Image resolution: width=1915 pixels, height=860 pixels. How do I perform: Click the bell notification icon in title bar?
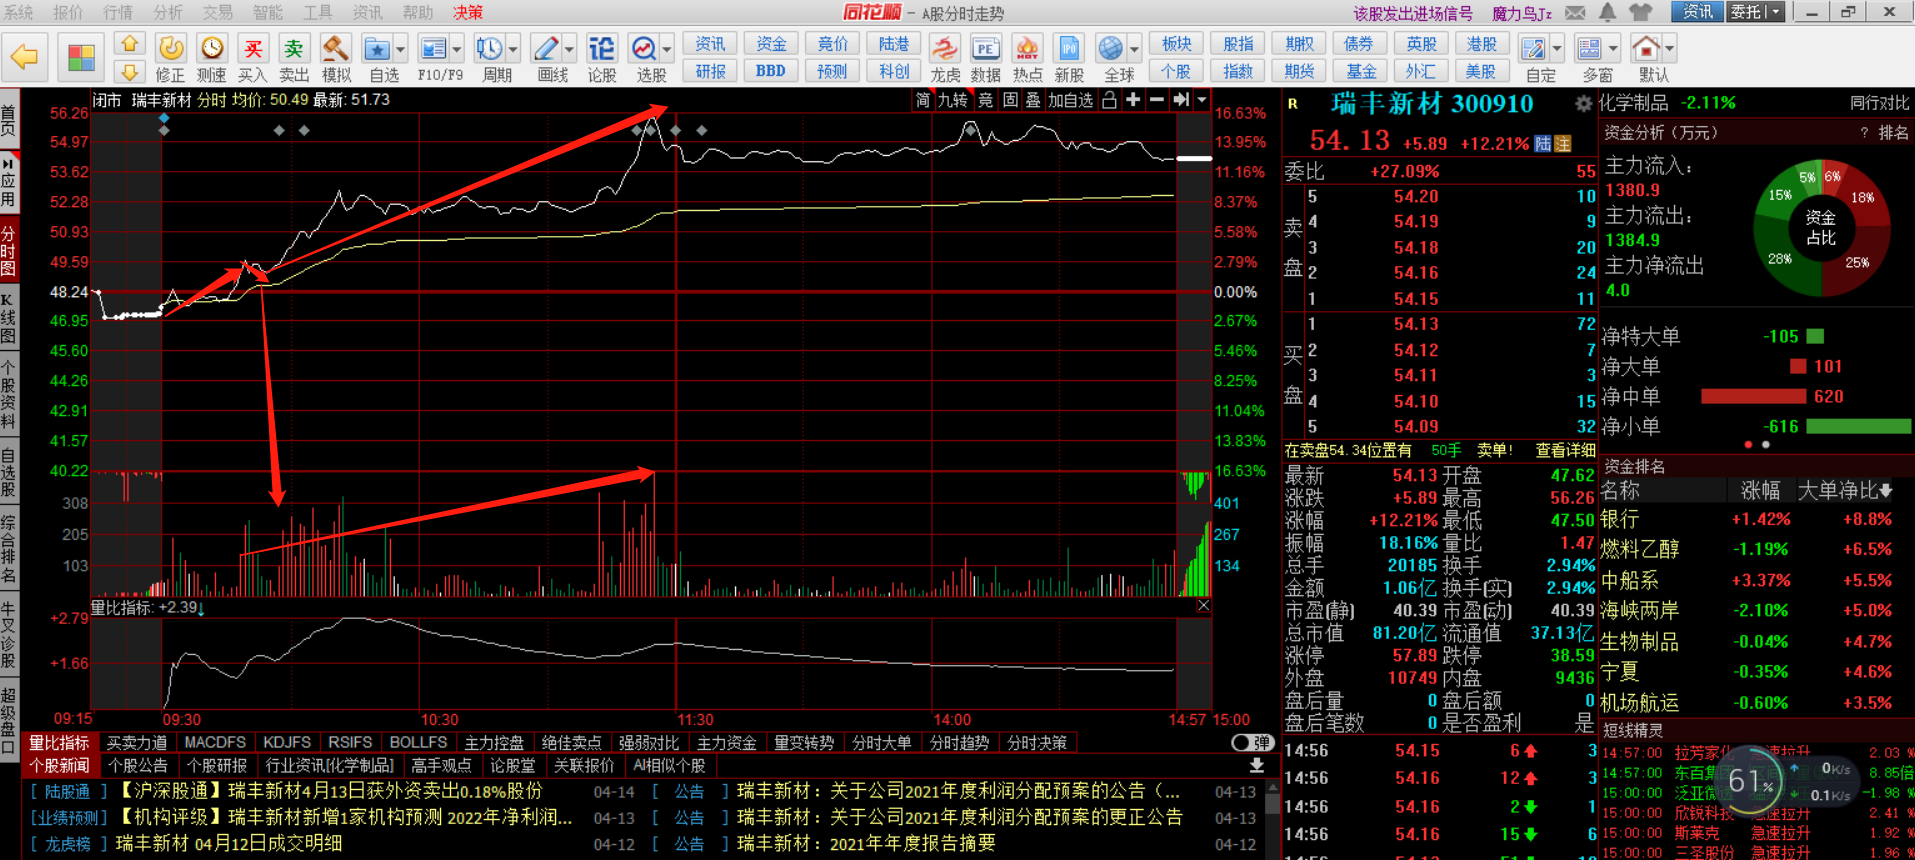(x=1607, y=12)
